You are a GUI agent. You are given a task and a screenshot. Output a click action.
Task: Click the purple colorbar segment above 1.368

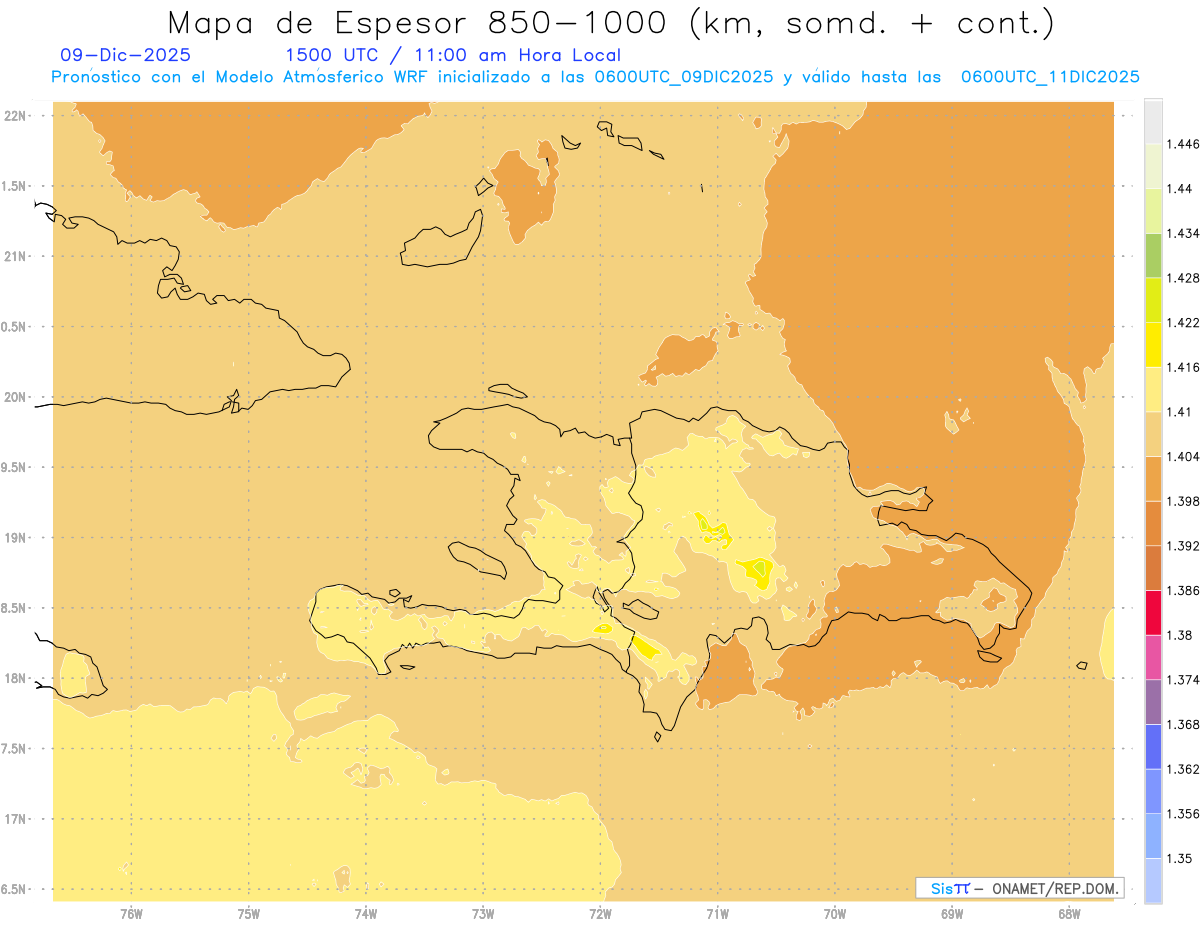(x=1154, y=702)
